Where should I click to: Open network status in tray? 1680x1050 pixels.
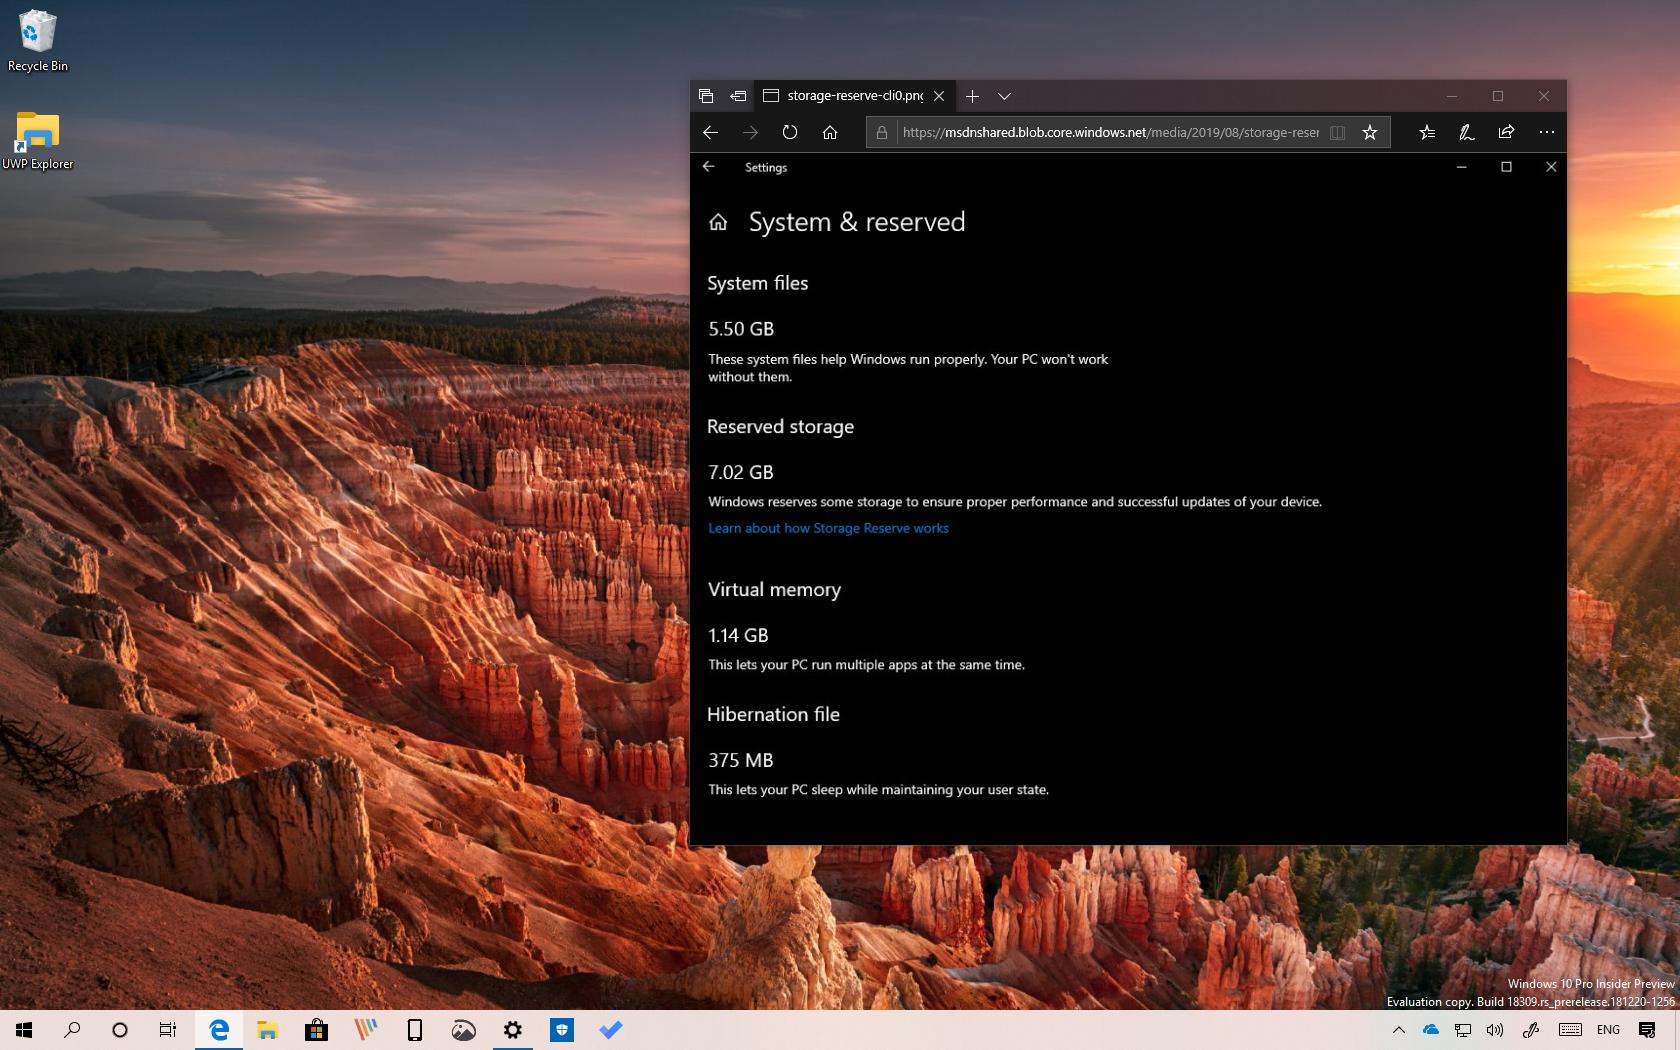coord(1463,1030)
